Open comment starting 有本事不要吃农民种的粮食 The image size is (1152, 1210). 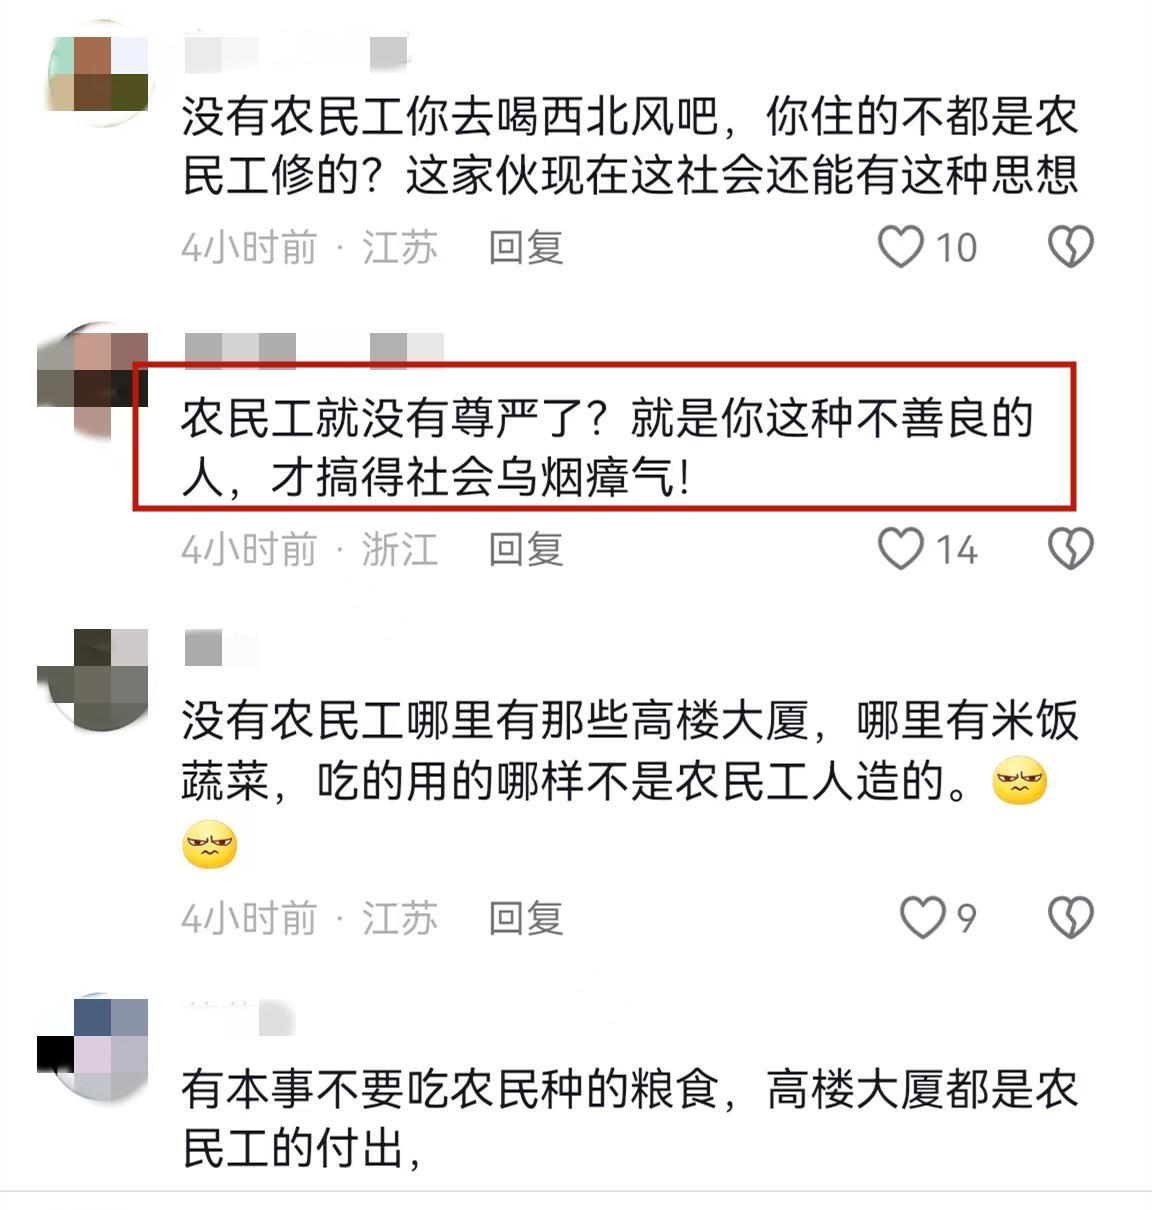(x=630, y=1119)
